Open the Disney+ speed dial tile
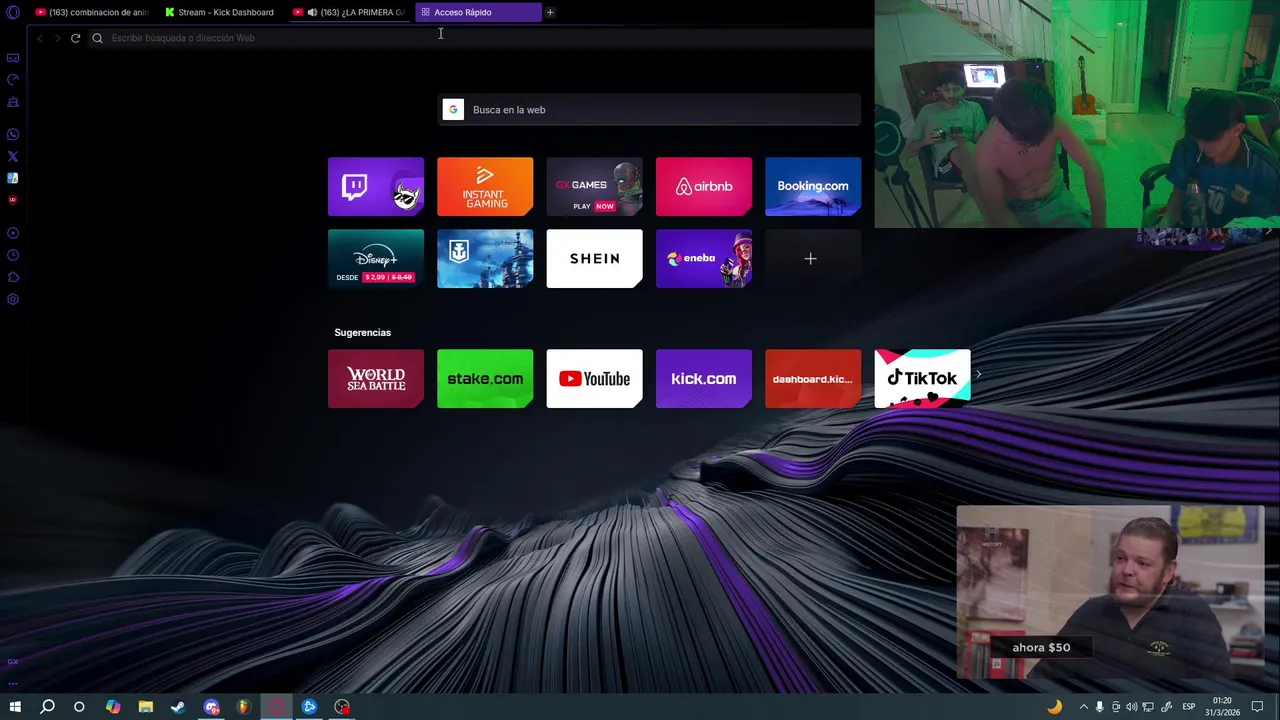Viewport: 1280px width, 720px height. [376, 258]
